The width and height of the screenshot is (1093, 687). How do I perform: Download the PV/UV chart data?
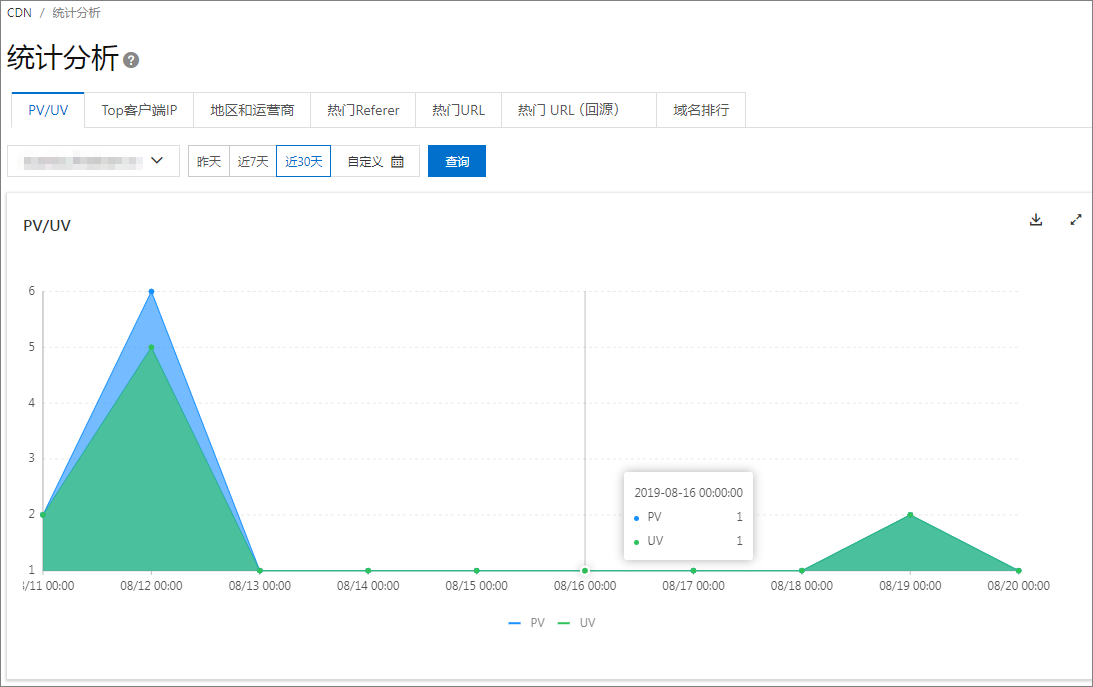(1036, 219)
